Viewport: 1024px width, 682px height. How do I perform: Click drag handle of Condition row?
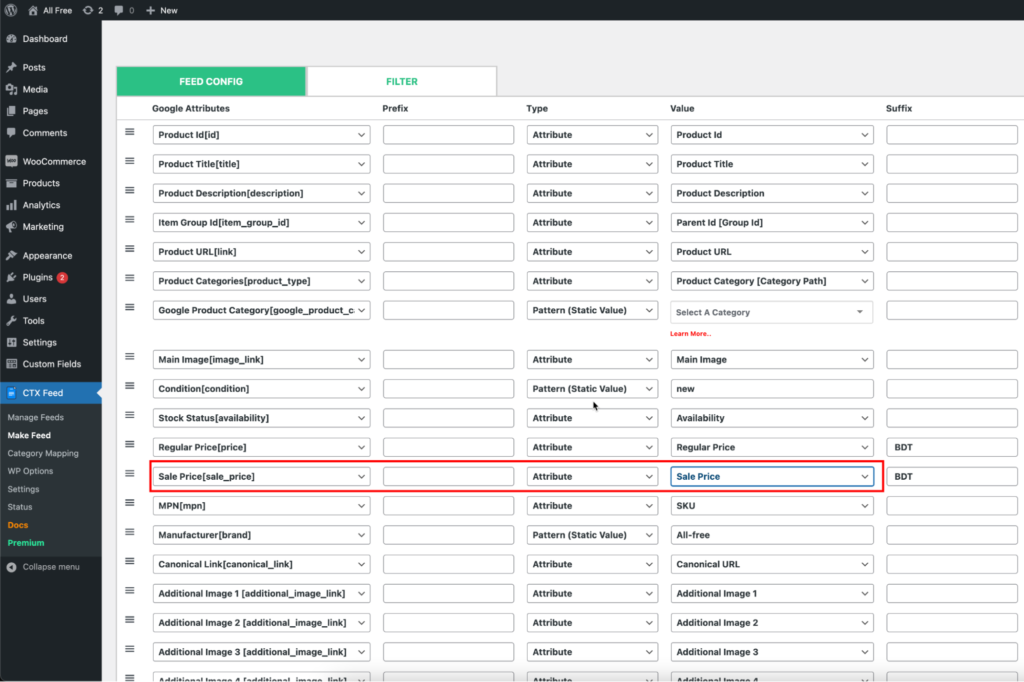(130, 386)
